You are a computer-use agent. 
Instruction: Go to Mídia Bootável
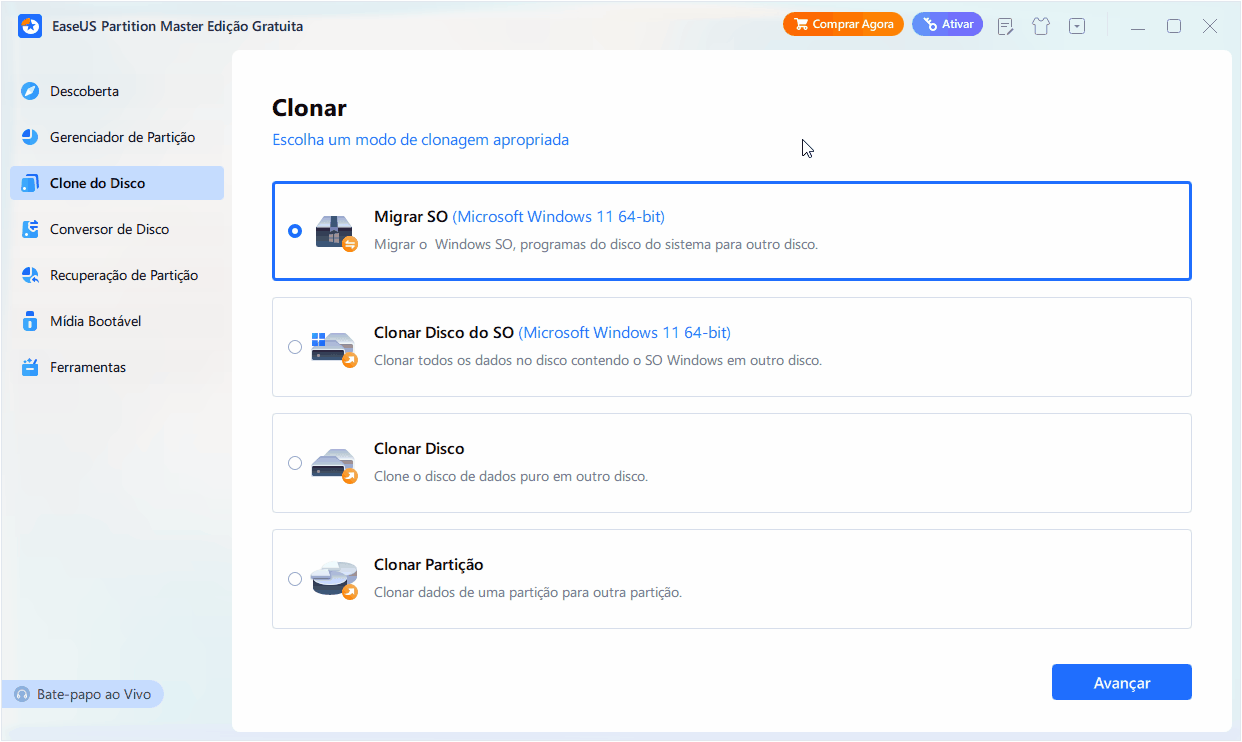coord(117,321)
